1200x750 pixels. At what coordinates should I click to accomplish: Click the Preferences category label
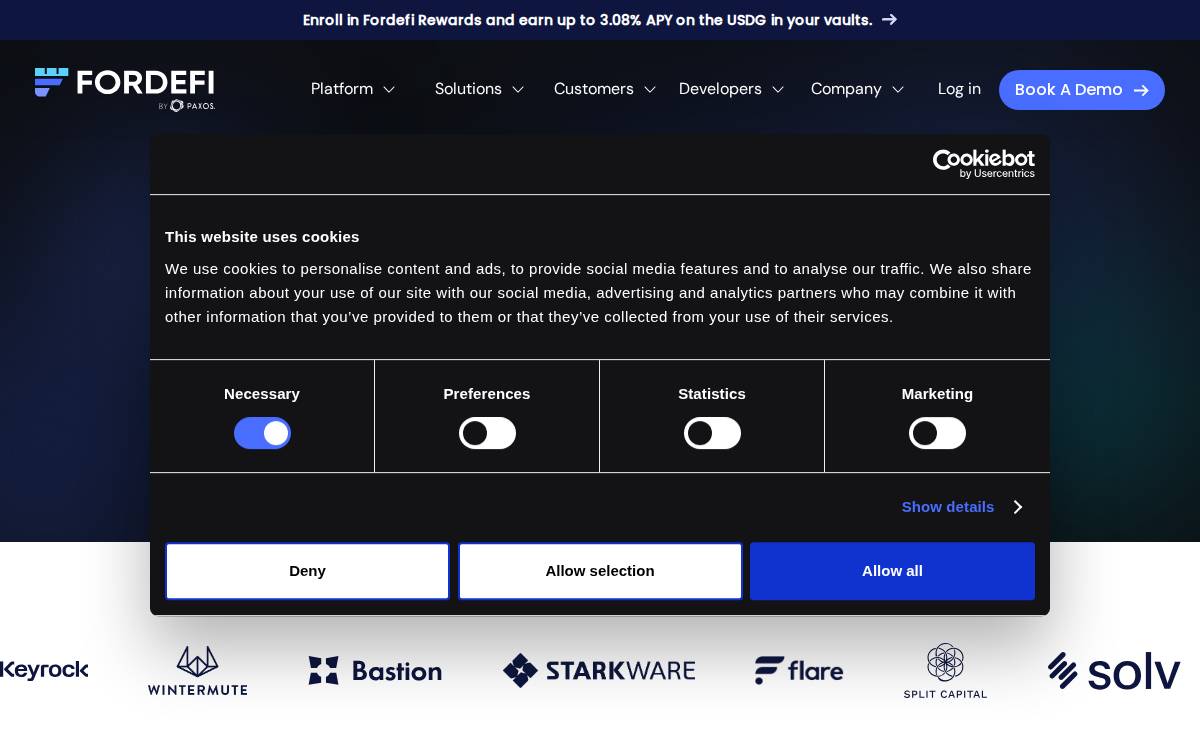pyautogui.click(x=487, y=394)
